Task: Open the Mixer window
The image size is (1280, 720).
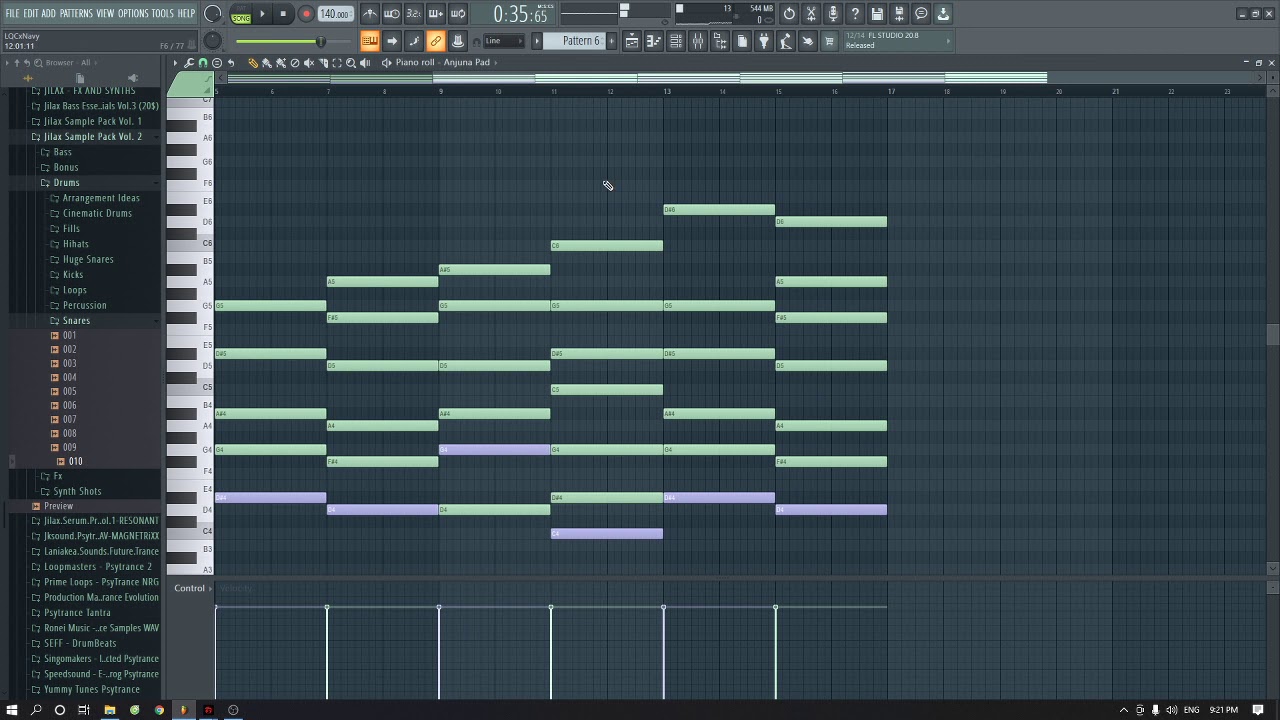Action: point(698,41)
